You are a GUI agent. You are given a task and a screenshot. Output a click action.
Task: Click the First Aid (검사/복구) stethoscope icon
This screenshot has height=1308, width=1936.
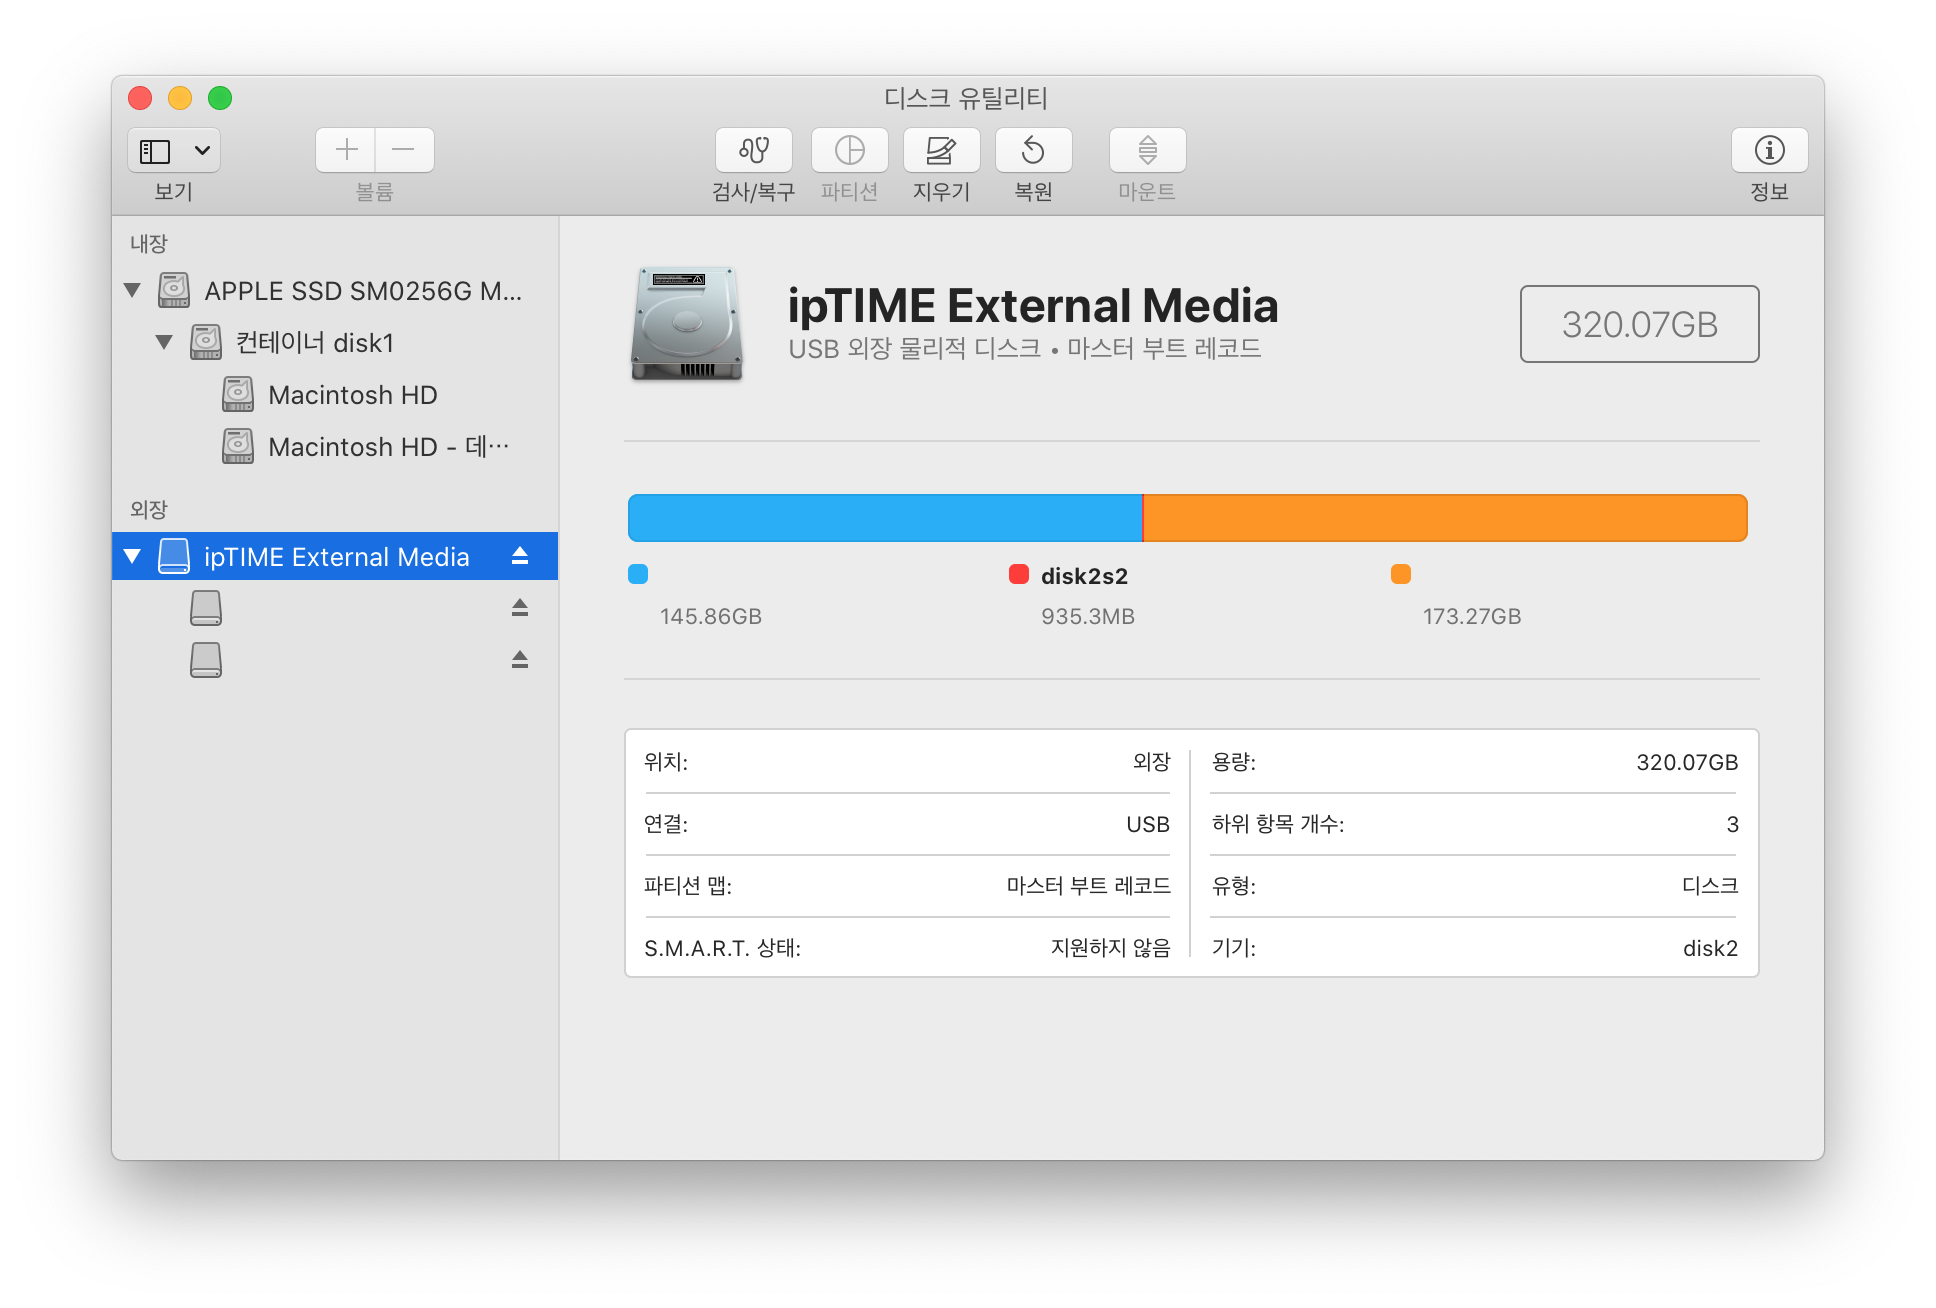pyautogui.click(x=753, y=150)
